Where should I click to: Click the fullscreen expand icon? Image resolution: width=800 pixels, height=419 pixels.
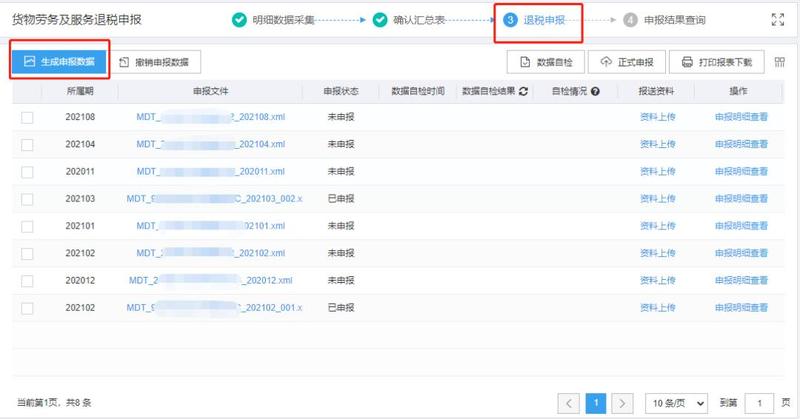(x=779, y=19)
